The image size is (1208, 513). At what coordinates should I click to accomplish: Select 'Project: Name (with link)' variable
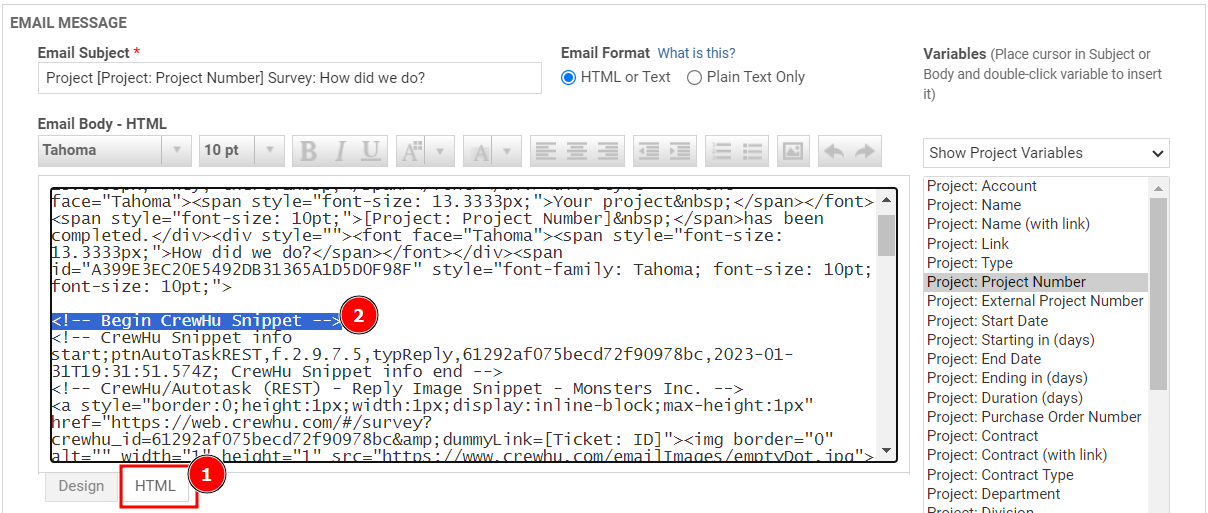point(1008,224)
